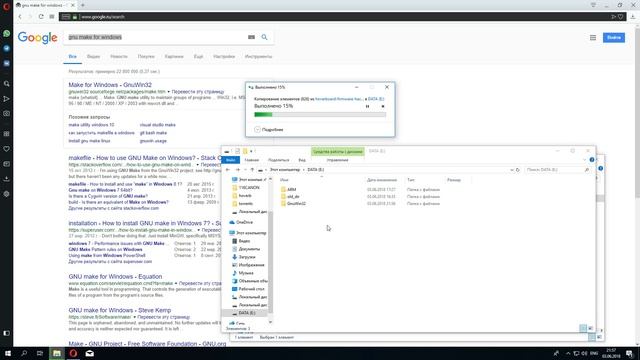Click the Opera menu logo at top-left
This screenshot has height=360, width=640.
(x=6, y=6)
